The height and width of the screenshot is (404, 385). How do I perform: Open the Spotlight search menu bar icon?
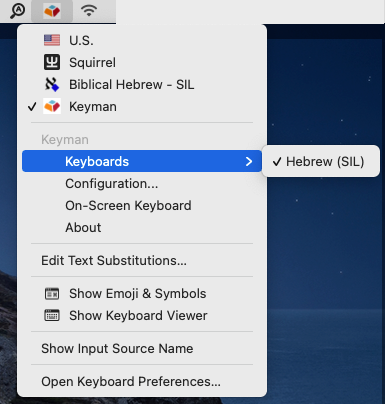point(17,11)
